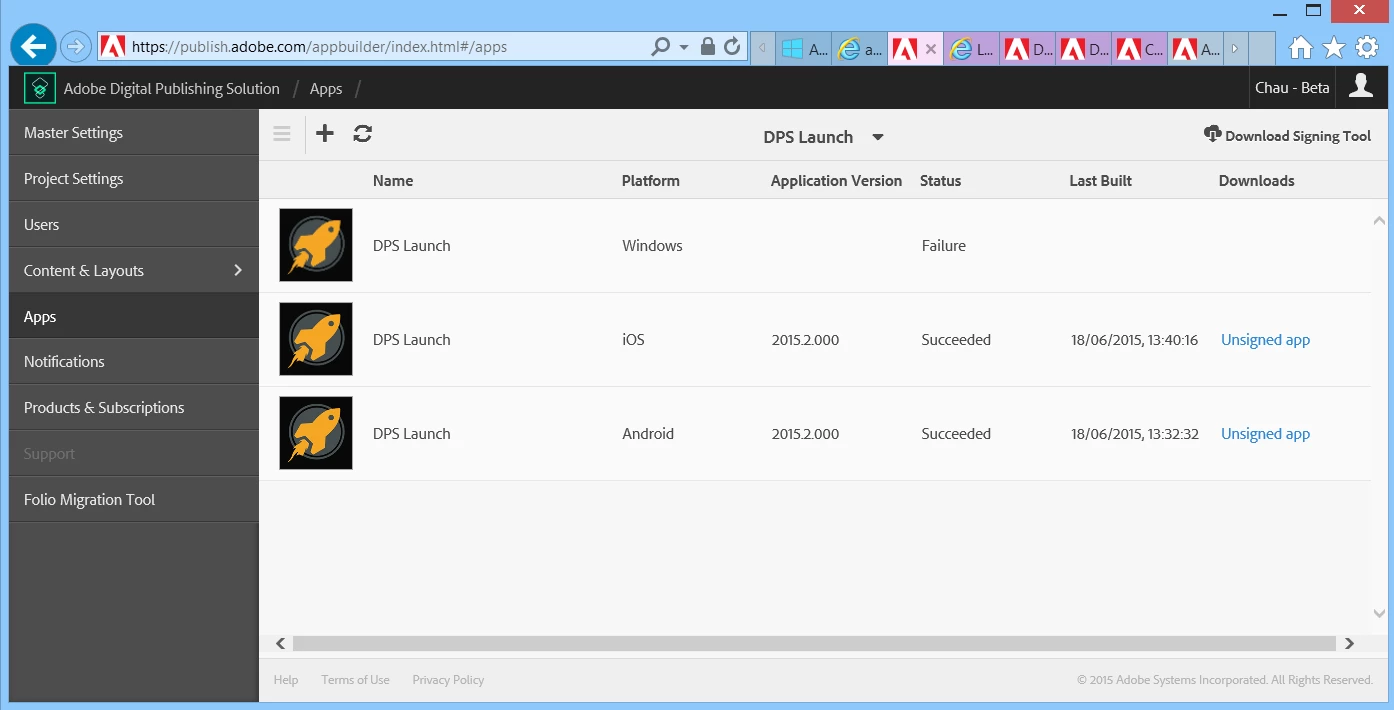Viewport: 1394px width, 710px height.
Task: Open the address bar dropdown arrow
Action: [684, 47]
